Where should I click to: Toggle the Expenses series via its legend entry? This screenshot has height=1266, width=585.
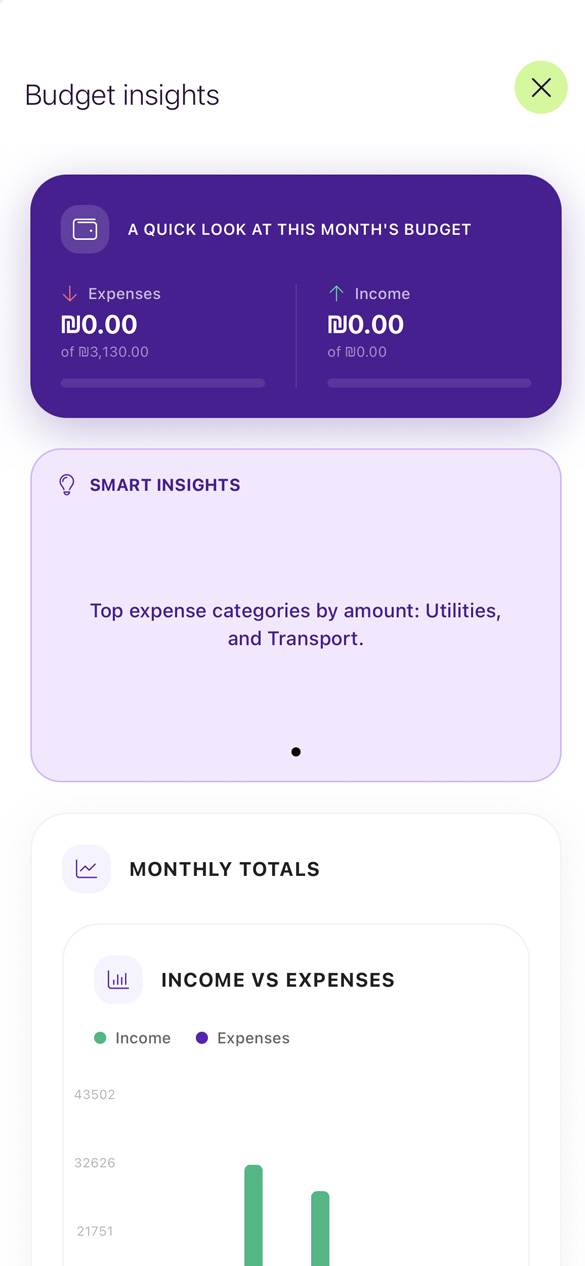pyautogui.click(x=241, y=1038)
